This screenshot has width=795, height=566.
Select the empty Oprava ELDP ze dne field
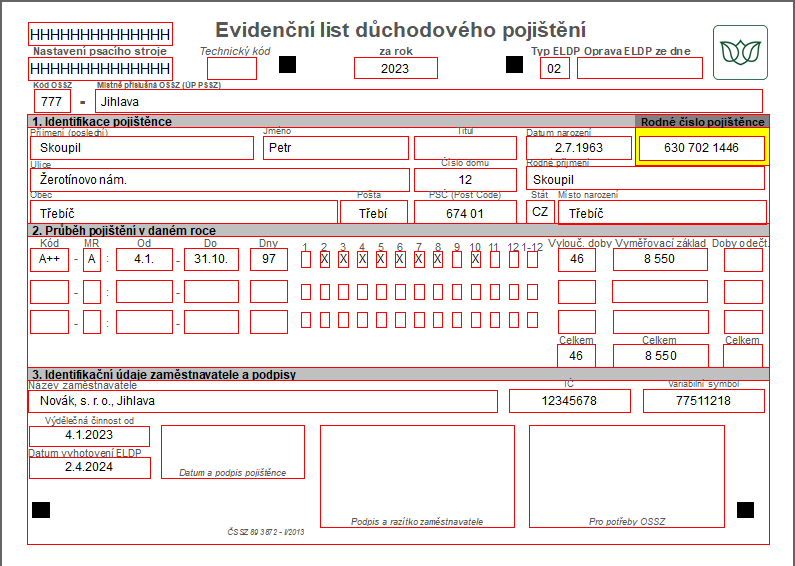click(x=640, y=68)
